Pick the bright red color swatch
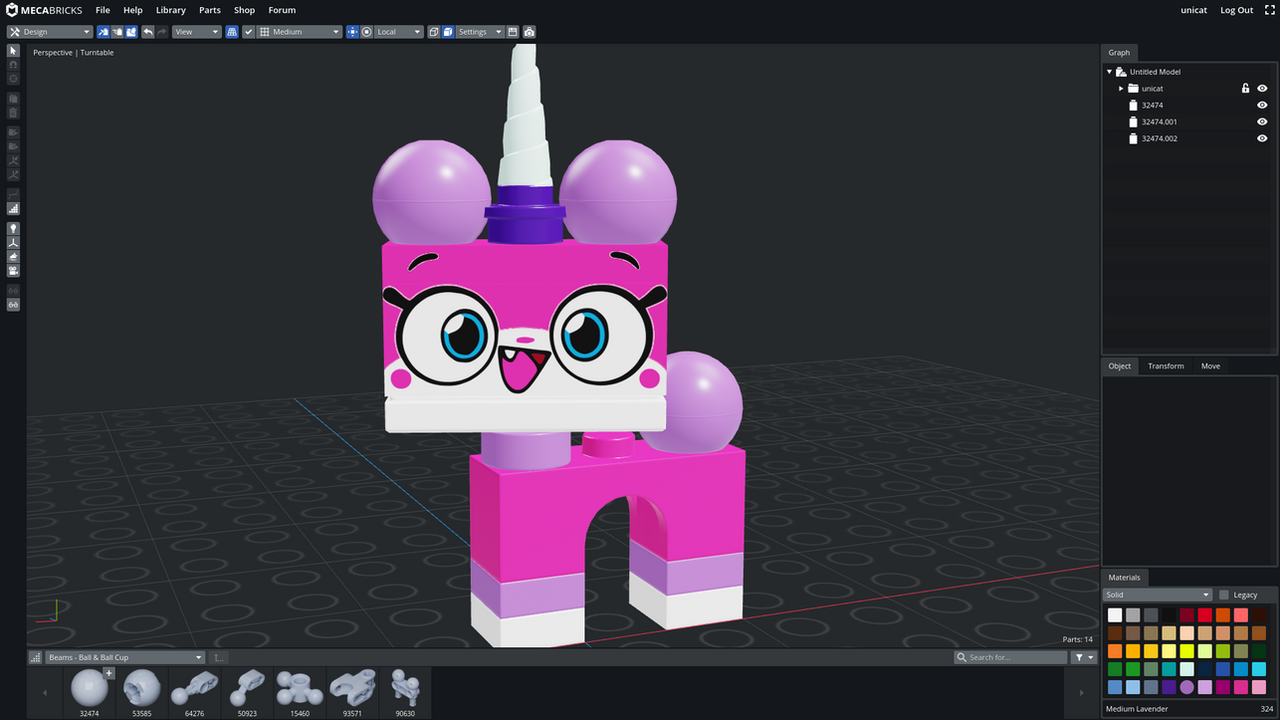Image resolution: width=1280 pixels, height=720 pixels. (x=1205, y=615)
